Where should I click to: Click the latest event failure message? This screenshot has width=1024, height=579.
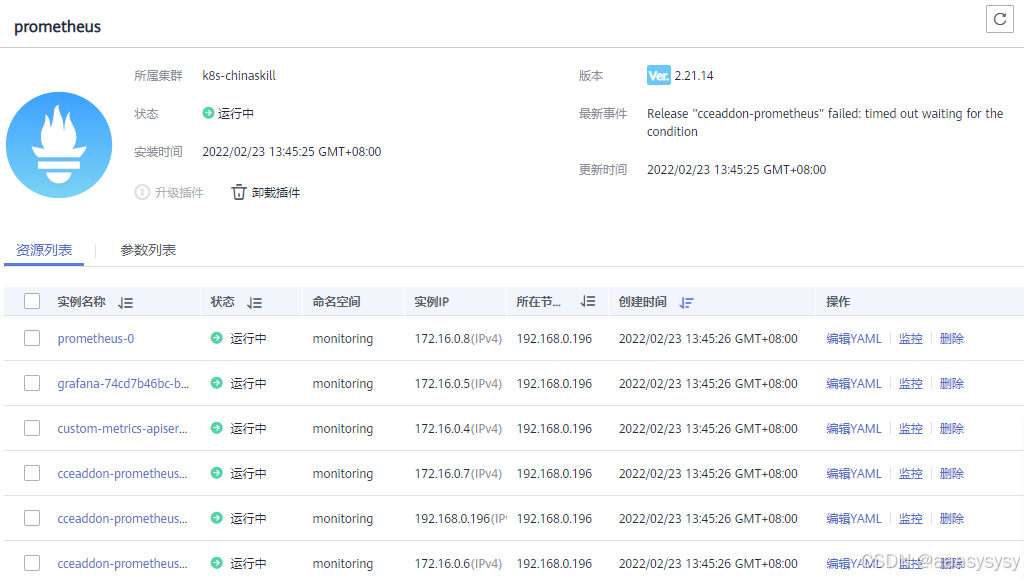(825, 122)
